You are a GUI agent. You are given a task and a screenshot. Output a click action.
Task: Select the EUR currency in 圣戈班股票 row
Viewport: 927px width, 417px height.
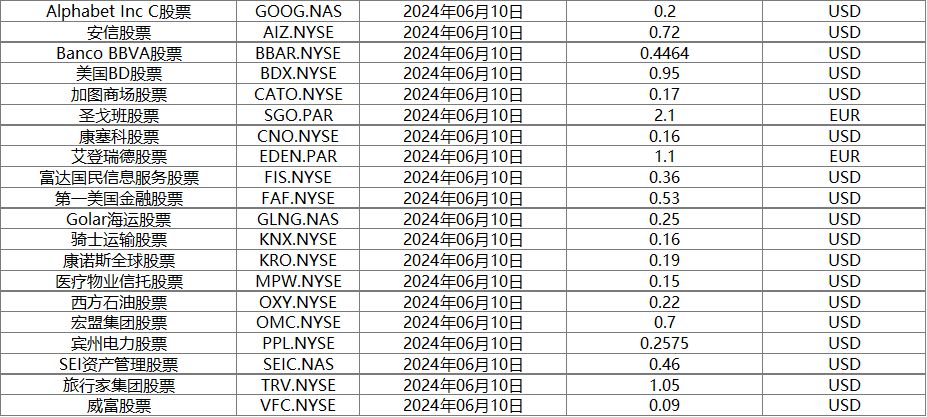[845, 115]
